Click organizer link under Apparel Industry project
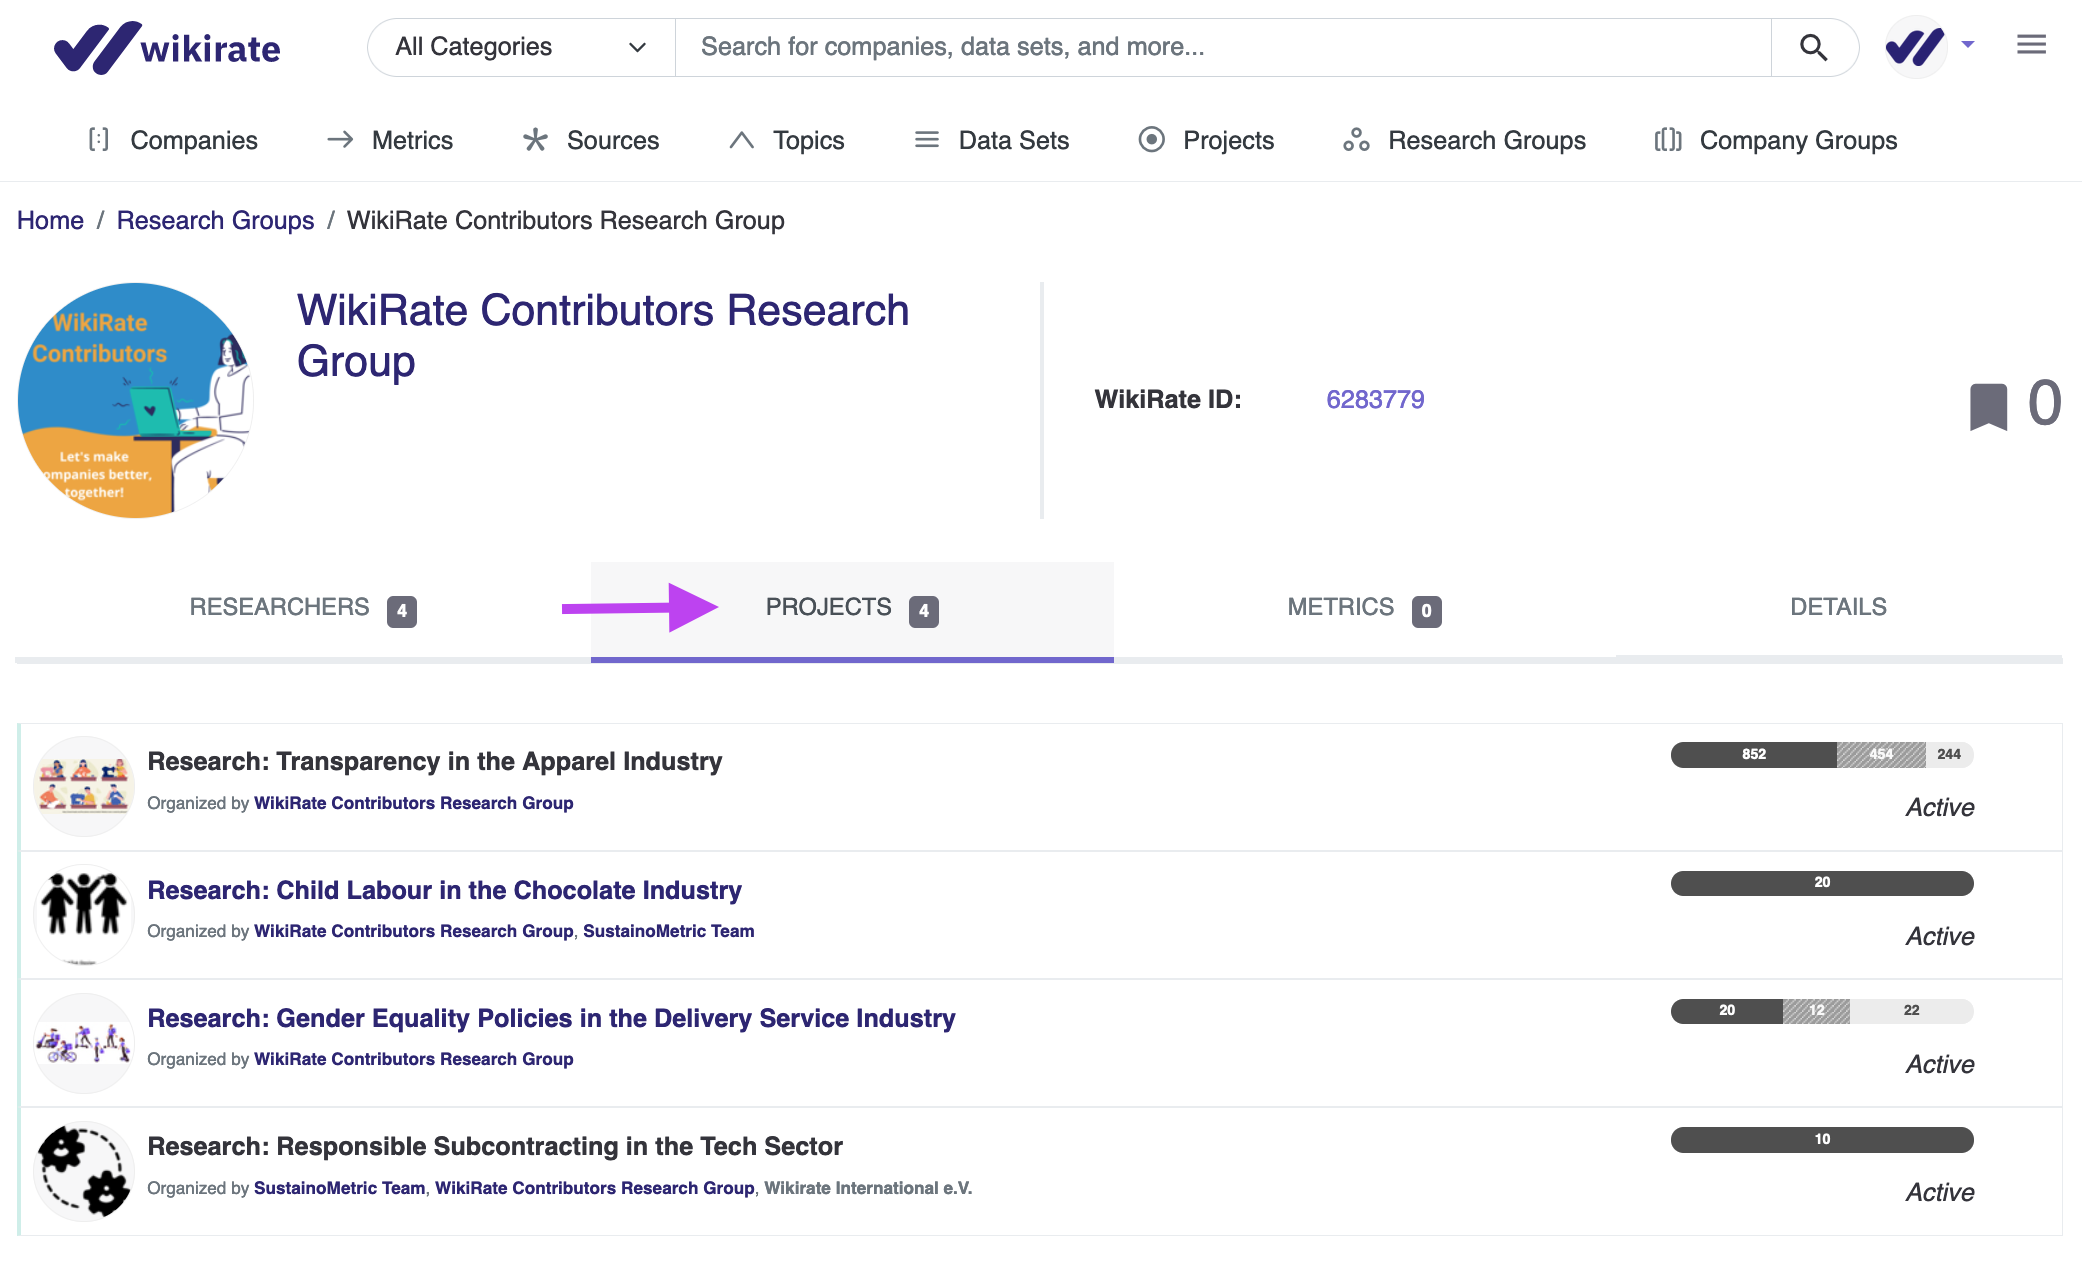The height and width of the screenshot is (1285, 2087). 413,803
